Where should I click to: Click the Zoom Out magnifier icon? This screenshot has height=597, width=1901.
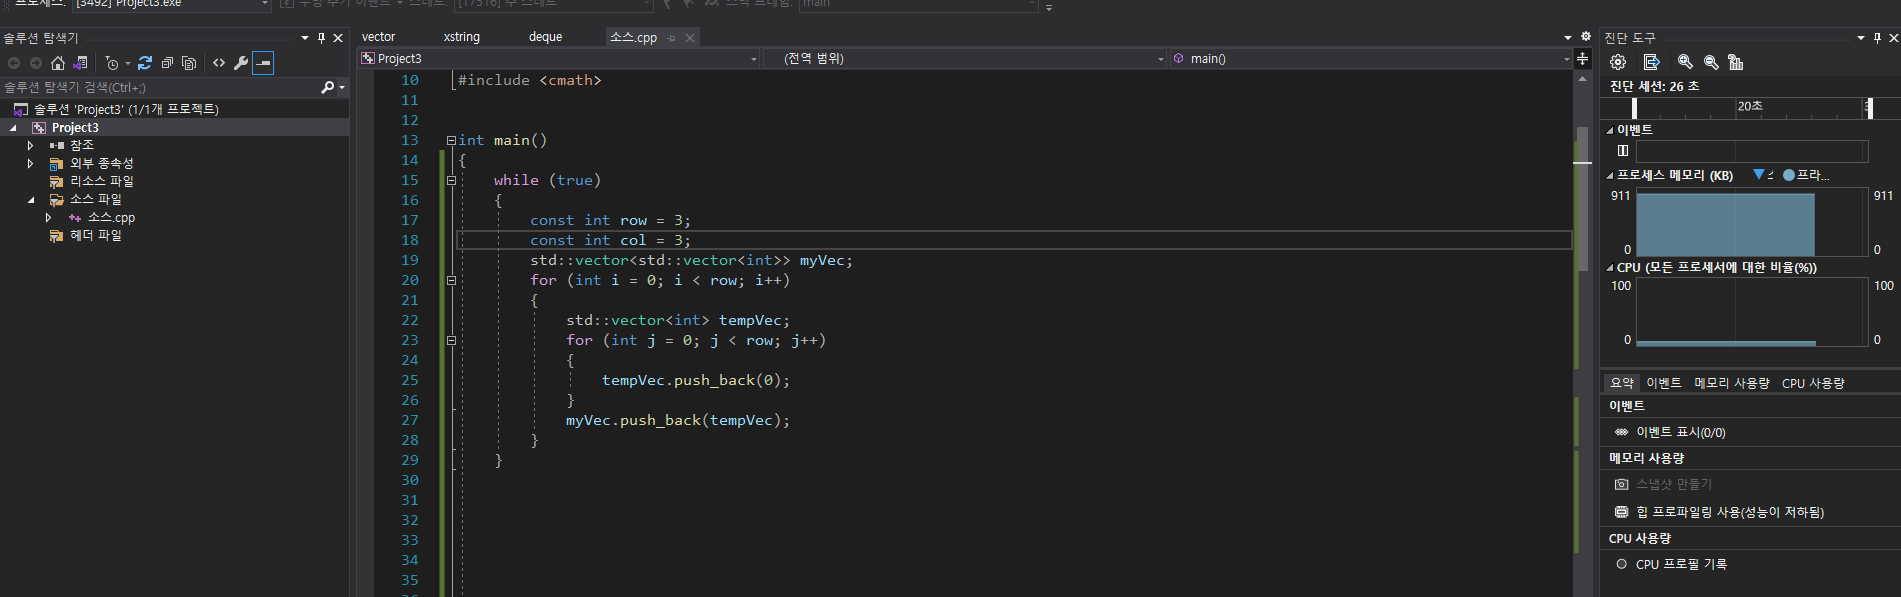1711,62
